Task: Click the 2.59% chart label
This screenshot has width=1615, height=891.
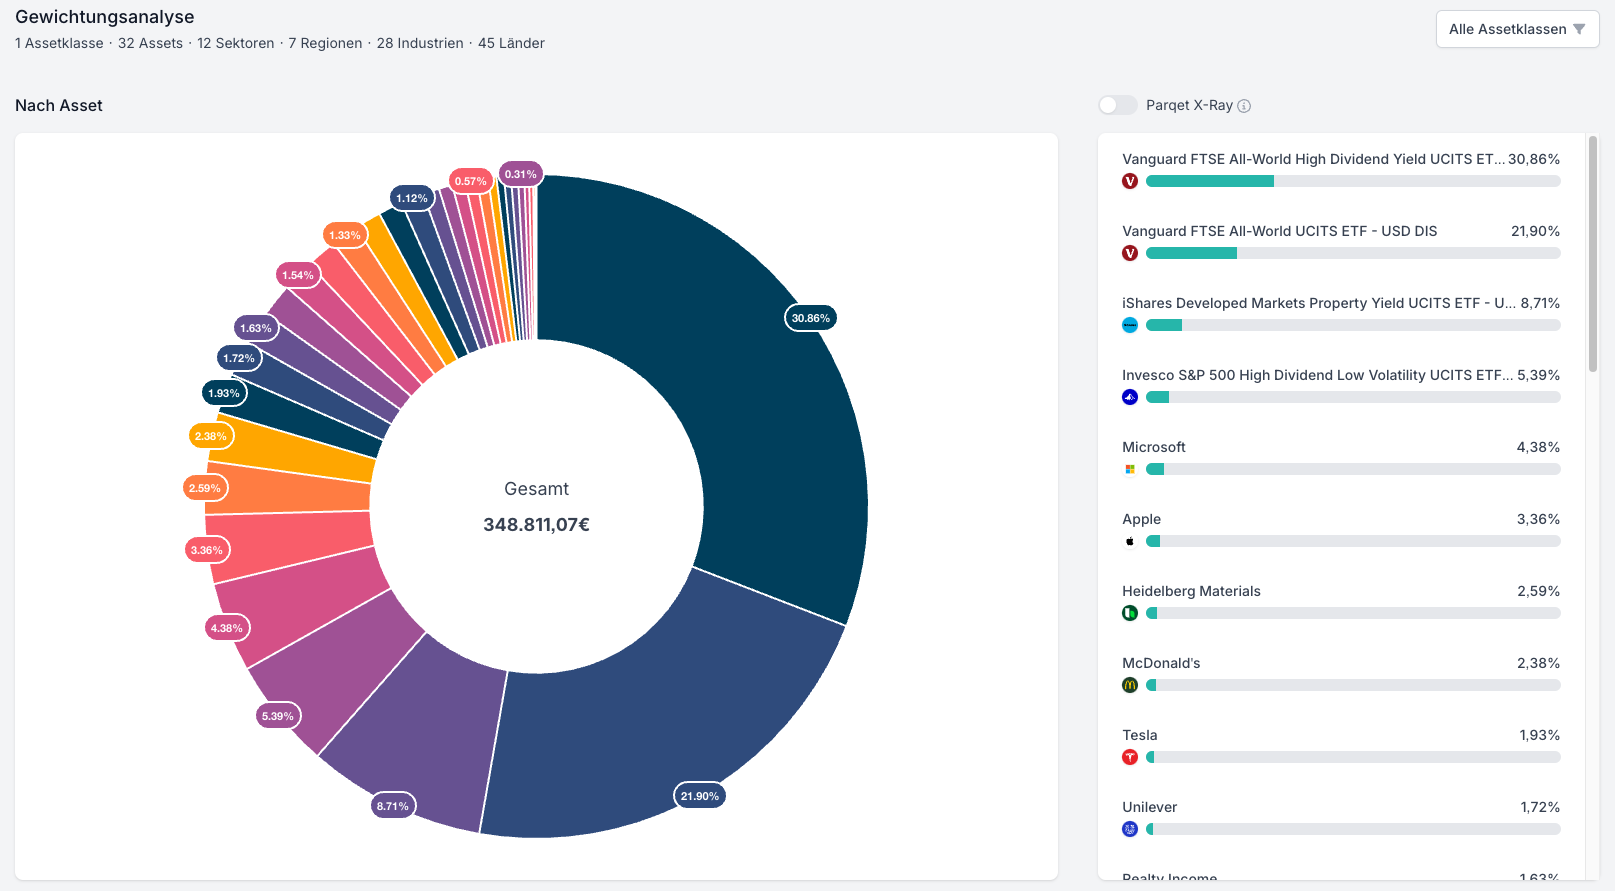Action: [x=204, y=488]
